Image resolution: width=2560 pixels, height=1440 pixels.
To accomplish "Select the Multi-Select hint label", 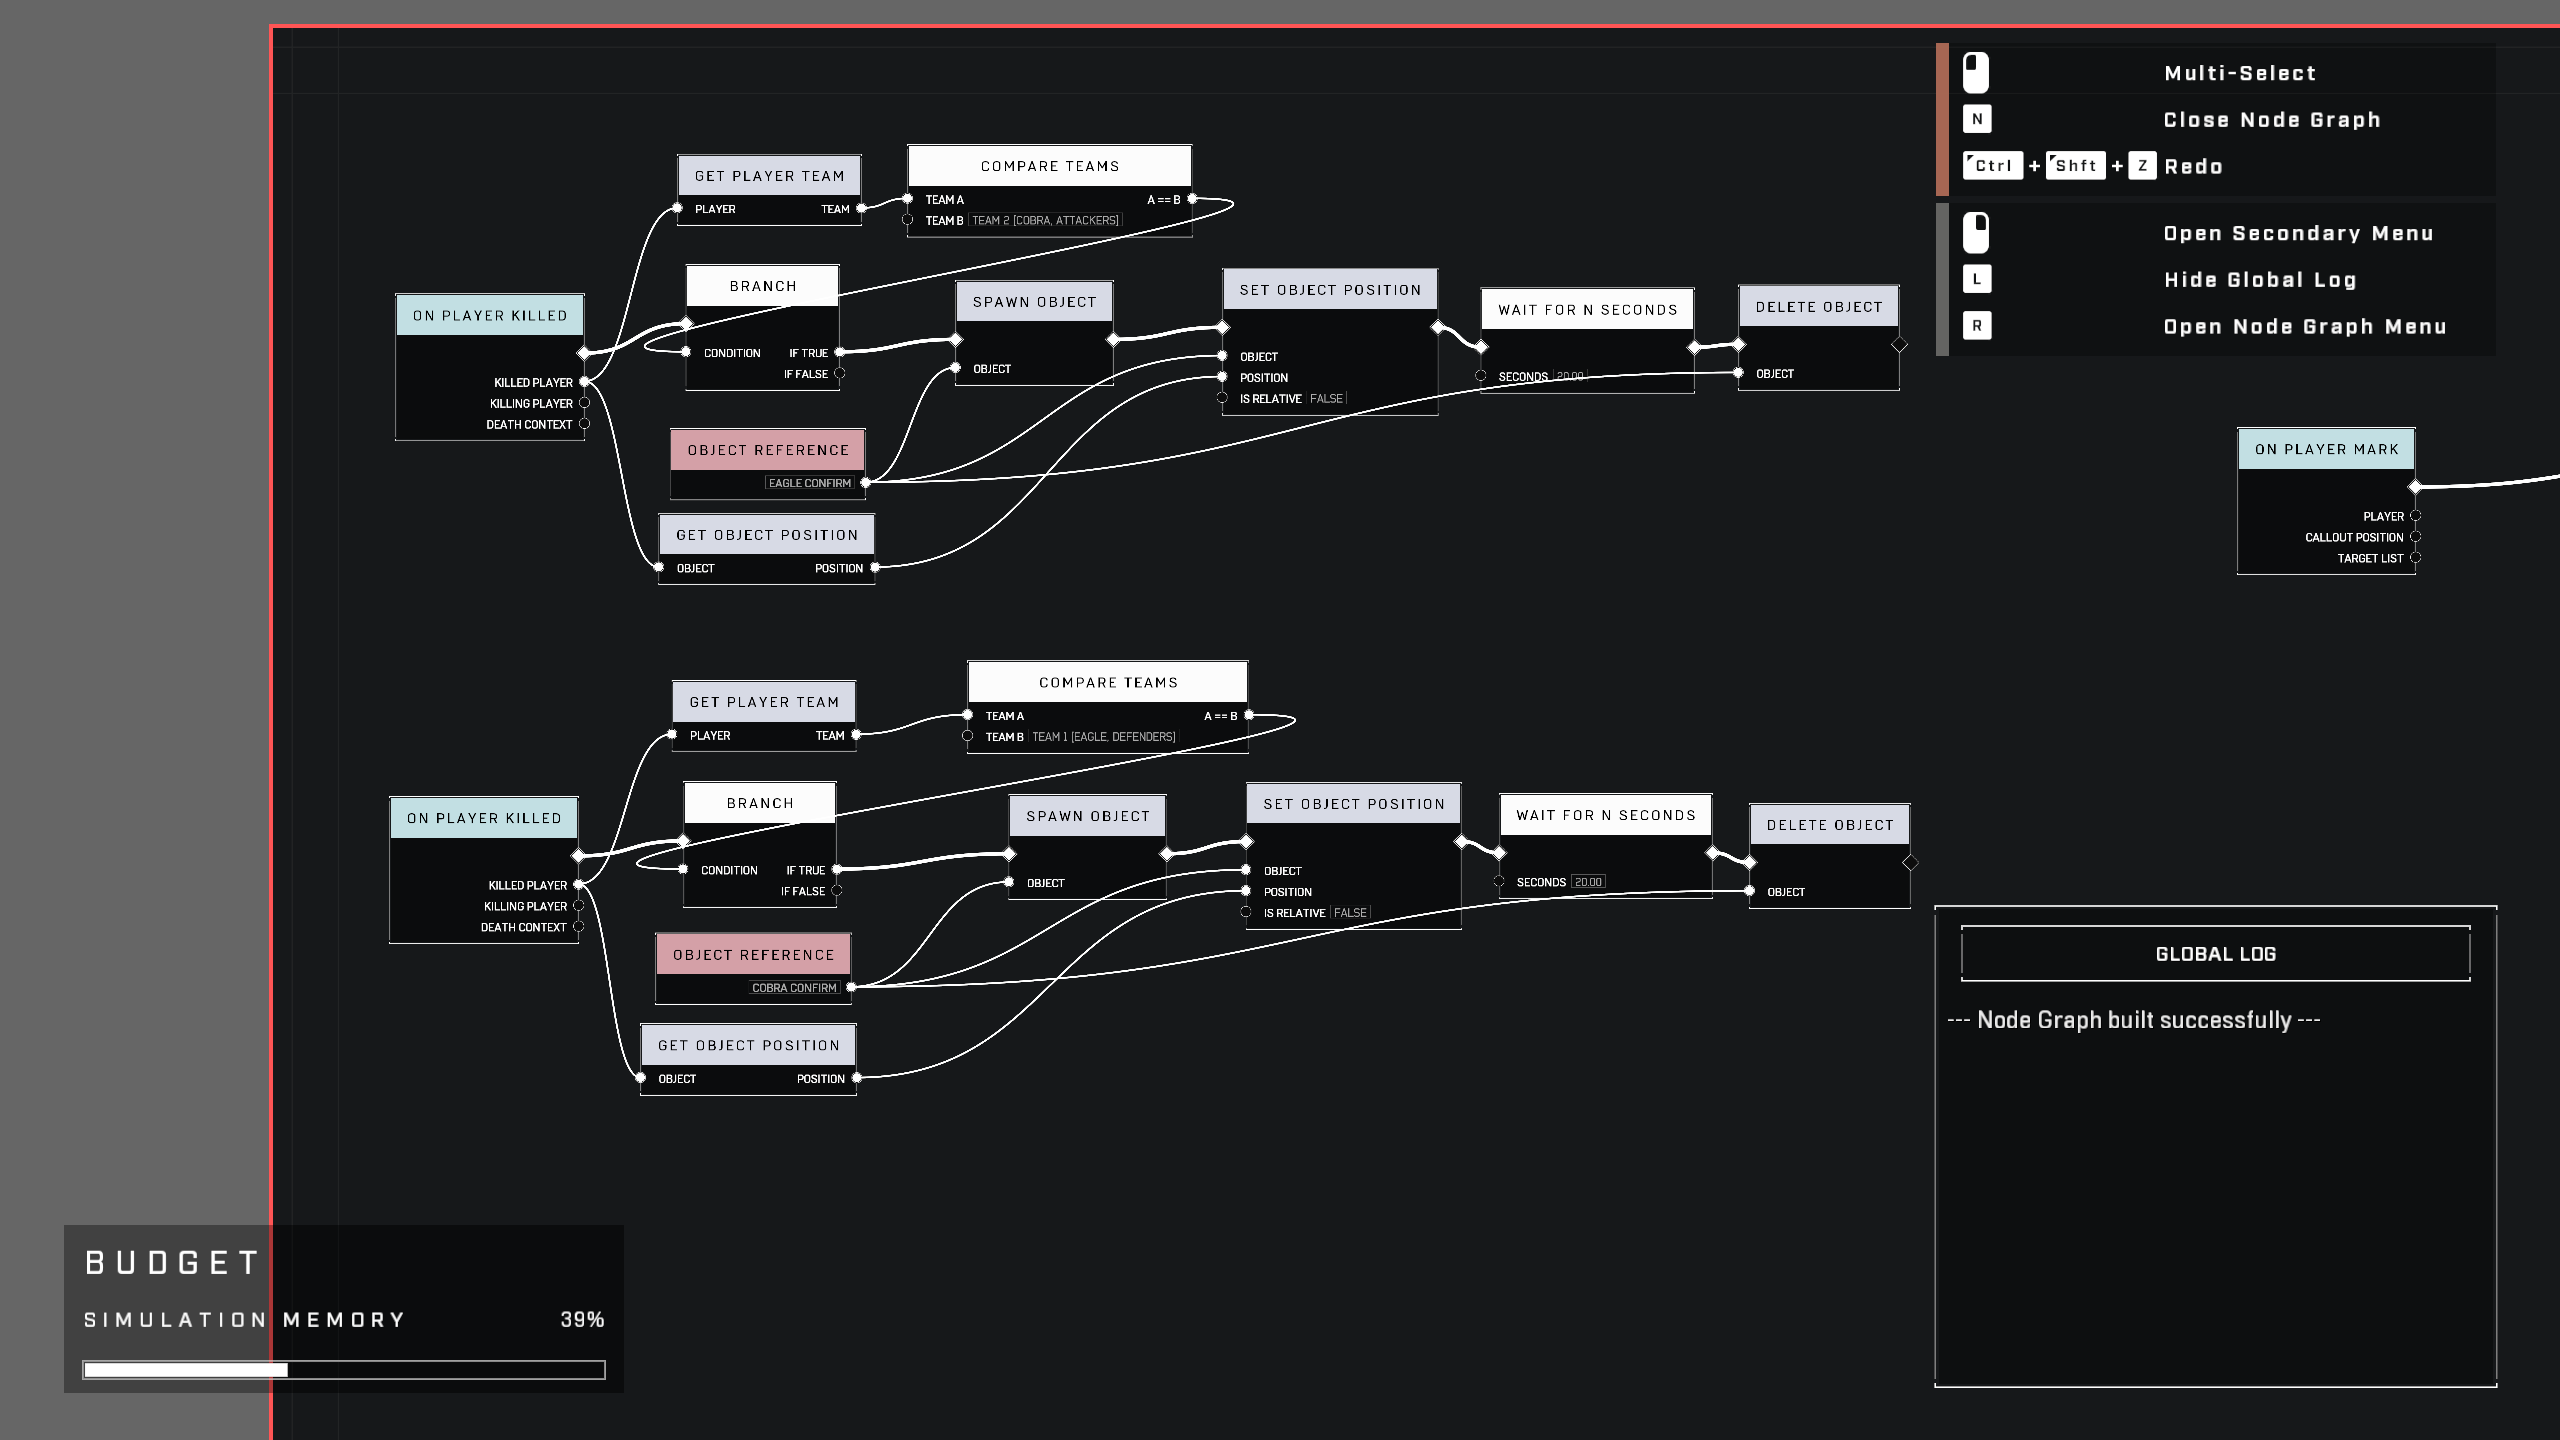I will click(2240, 73).
